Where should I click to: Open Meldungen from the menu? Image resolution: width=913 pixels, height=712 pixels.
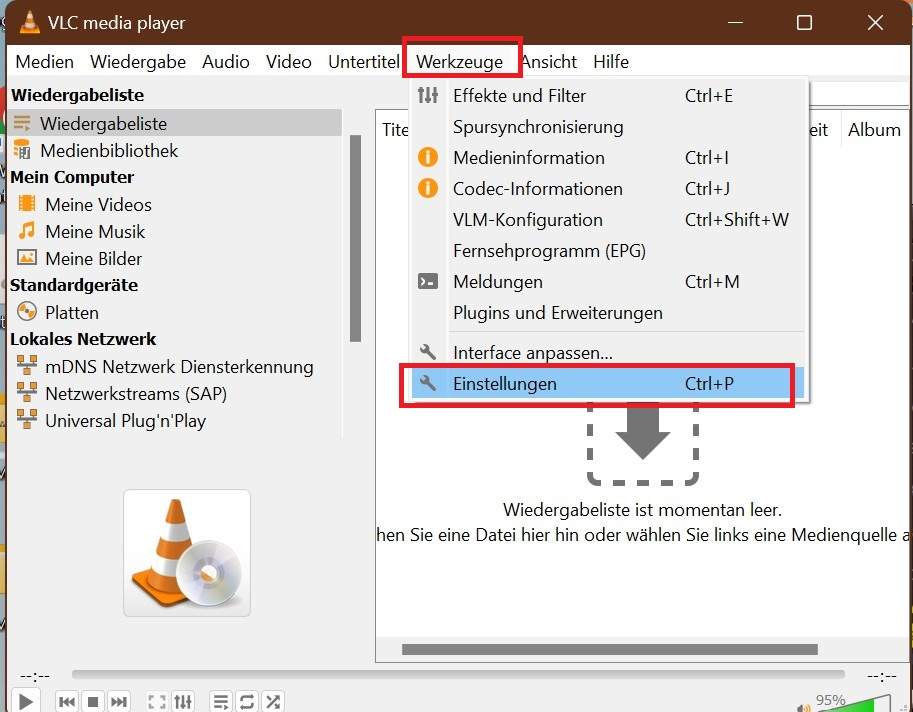(x=608, y=282)
